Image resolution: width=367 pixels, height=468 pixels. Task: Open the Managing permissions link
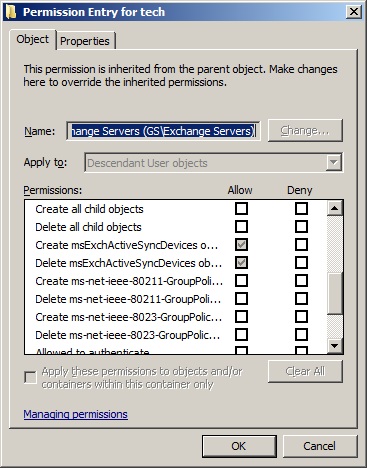click(x=75, y=414)
